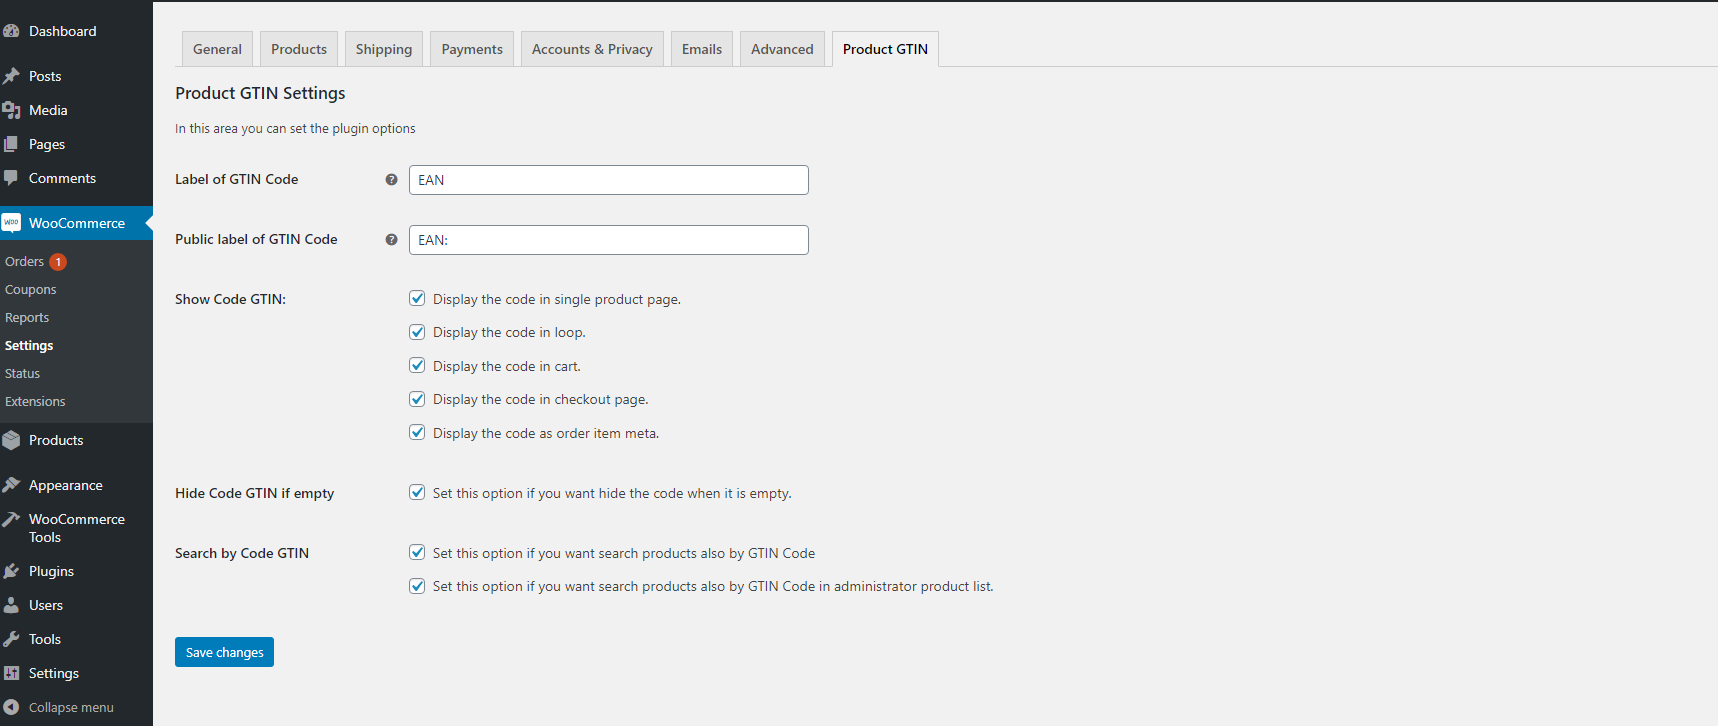
Task: Click the Save changes button
Action: click(224, 652)
